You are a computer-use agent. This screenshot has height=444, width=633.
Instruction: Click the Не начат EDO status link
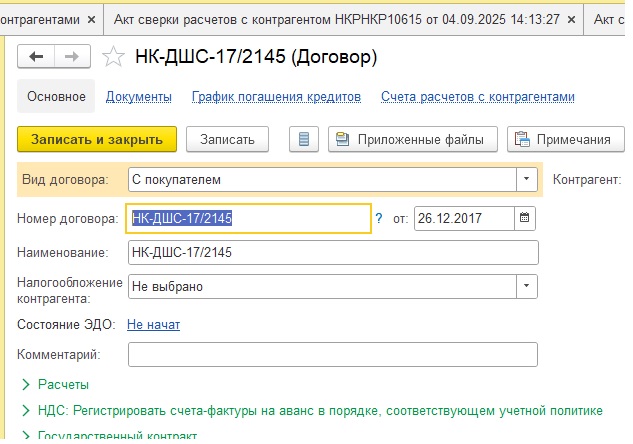(153, 325)
